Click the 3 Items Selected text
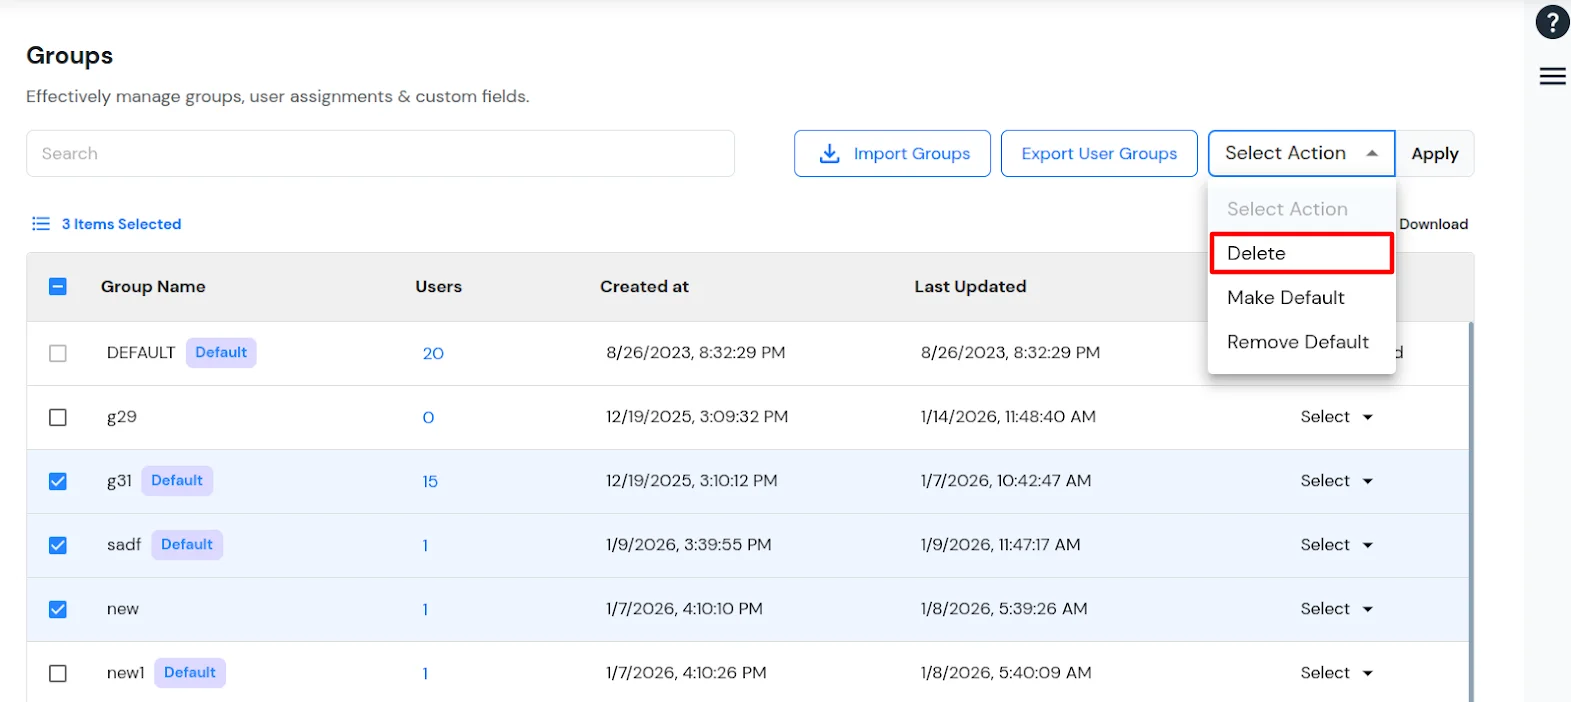Screen dimensions: 1571x702 [121, 224]
